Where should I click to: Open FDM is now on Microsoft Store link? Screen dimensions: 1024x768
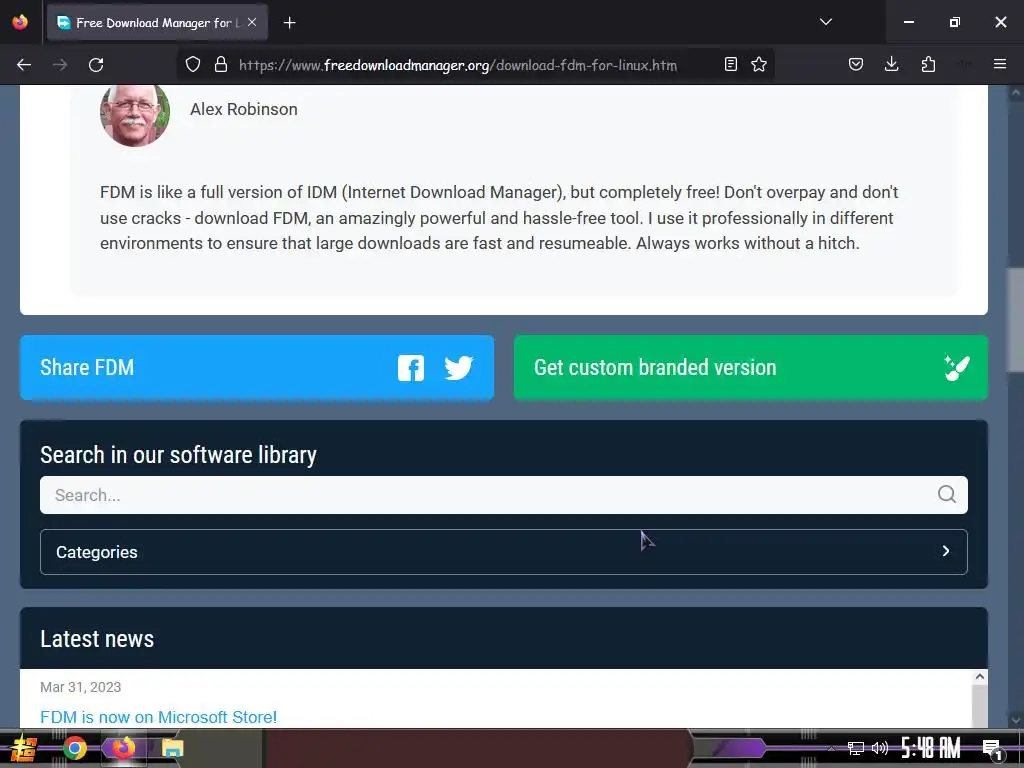pyautogui.click(x=159, y=717)
